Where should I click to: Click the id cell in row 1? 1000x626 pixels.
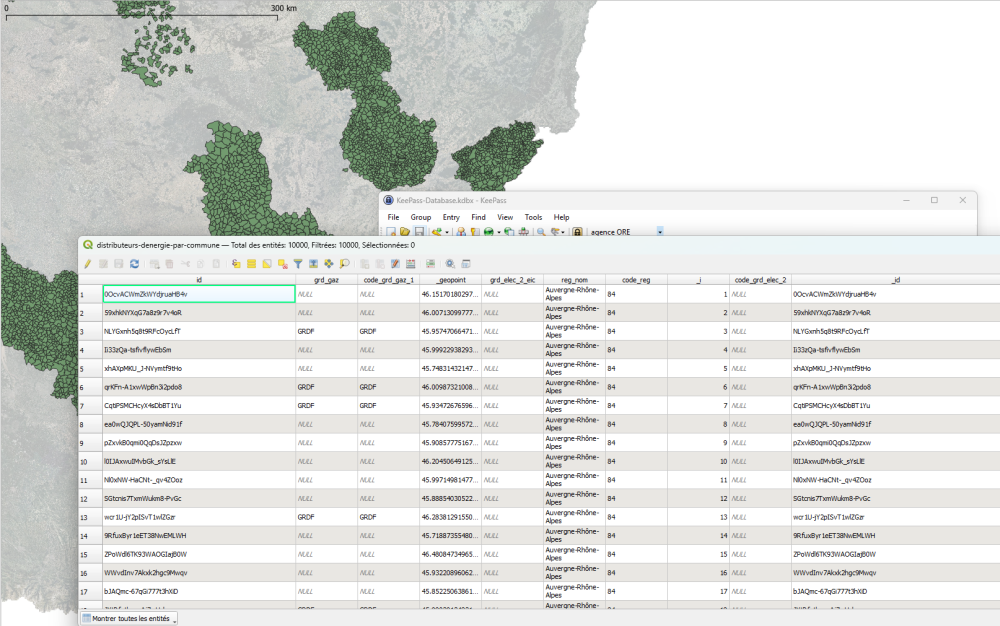tap(199, 294)
